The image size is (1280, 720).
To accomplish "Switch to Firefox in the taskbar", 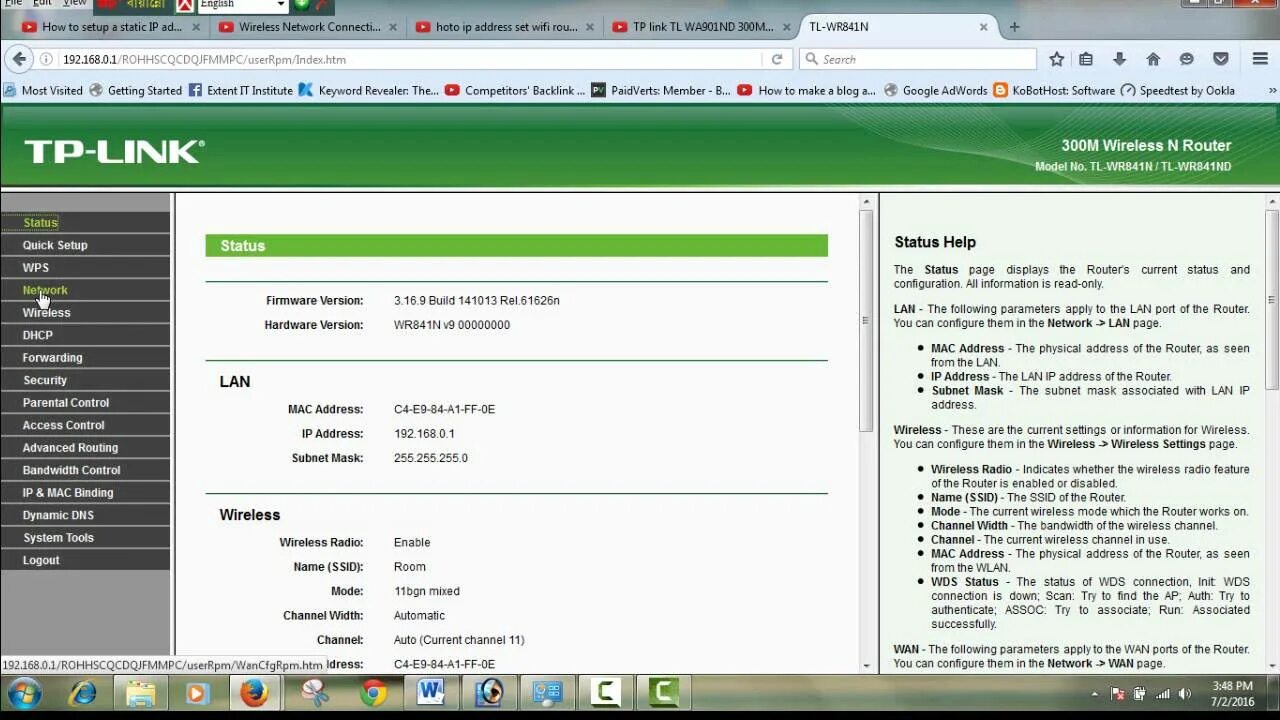I will 254,693.
